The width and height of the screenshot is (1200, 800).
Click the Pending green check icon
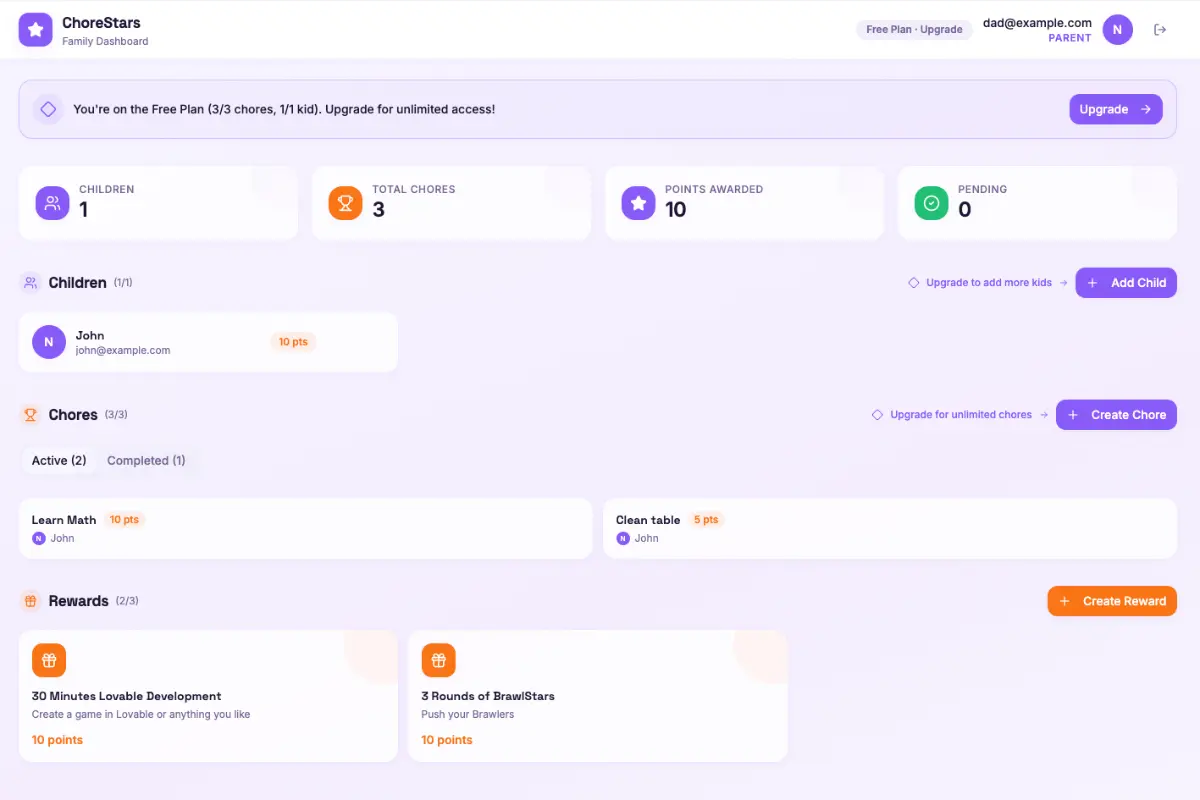pos(931,203)
